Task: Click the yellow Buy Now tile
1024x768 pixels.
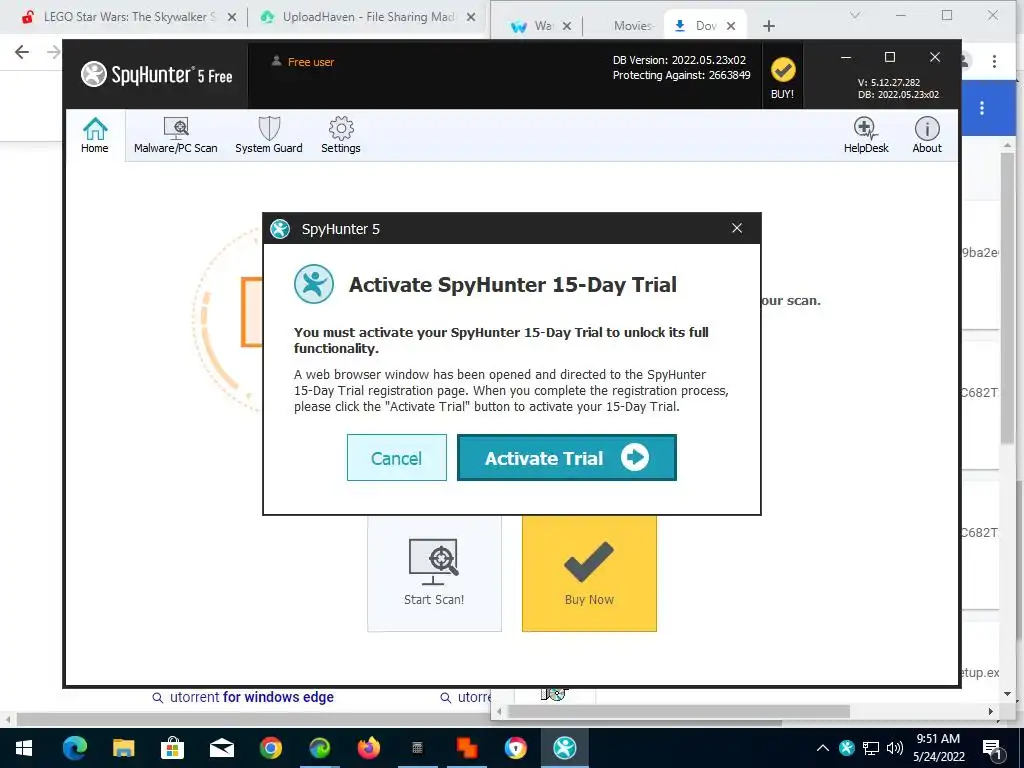Action: click(589, 573)
